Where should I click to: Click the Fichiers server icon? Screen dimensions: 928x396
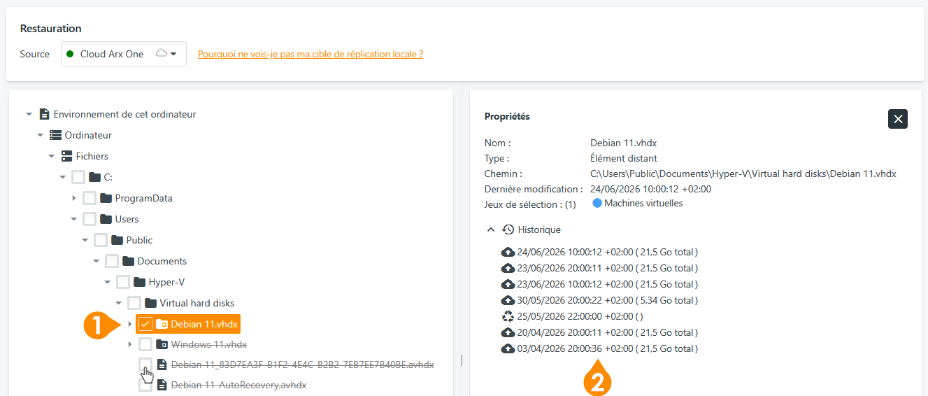pos(66,156)
